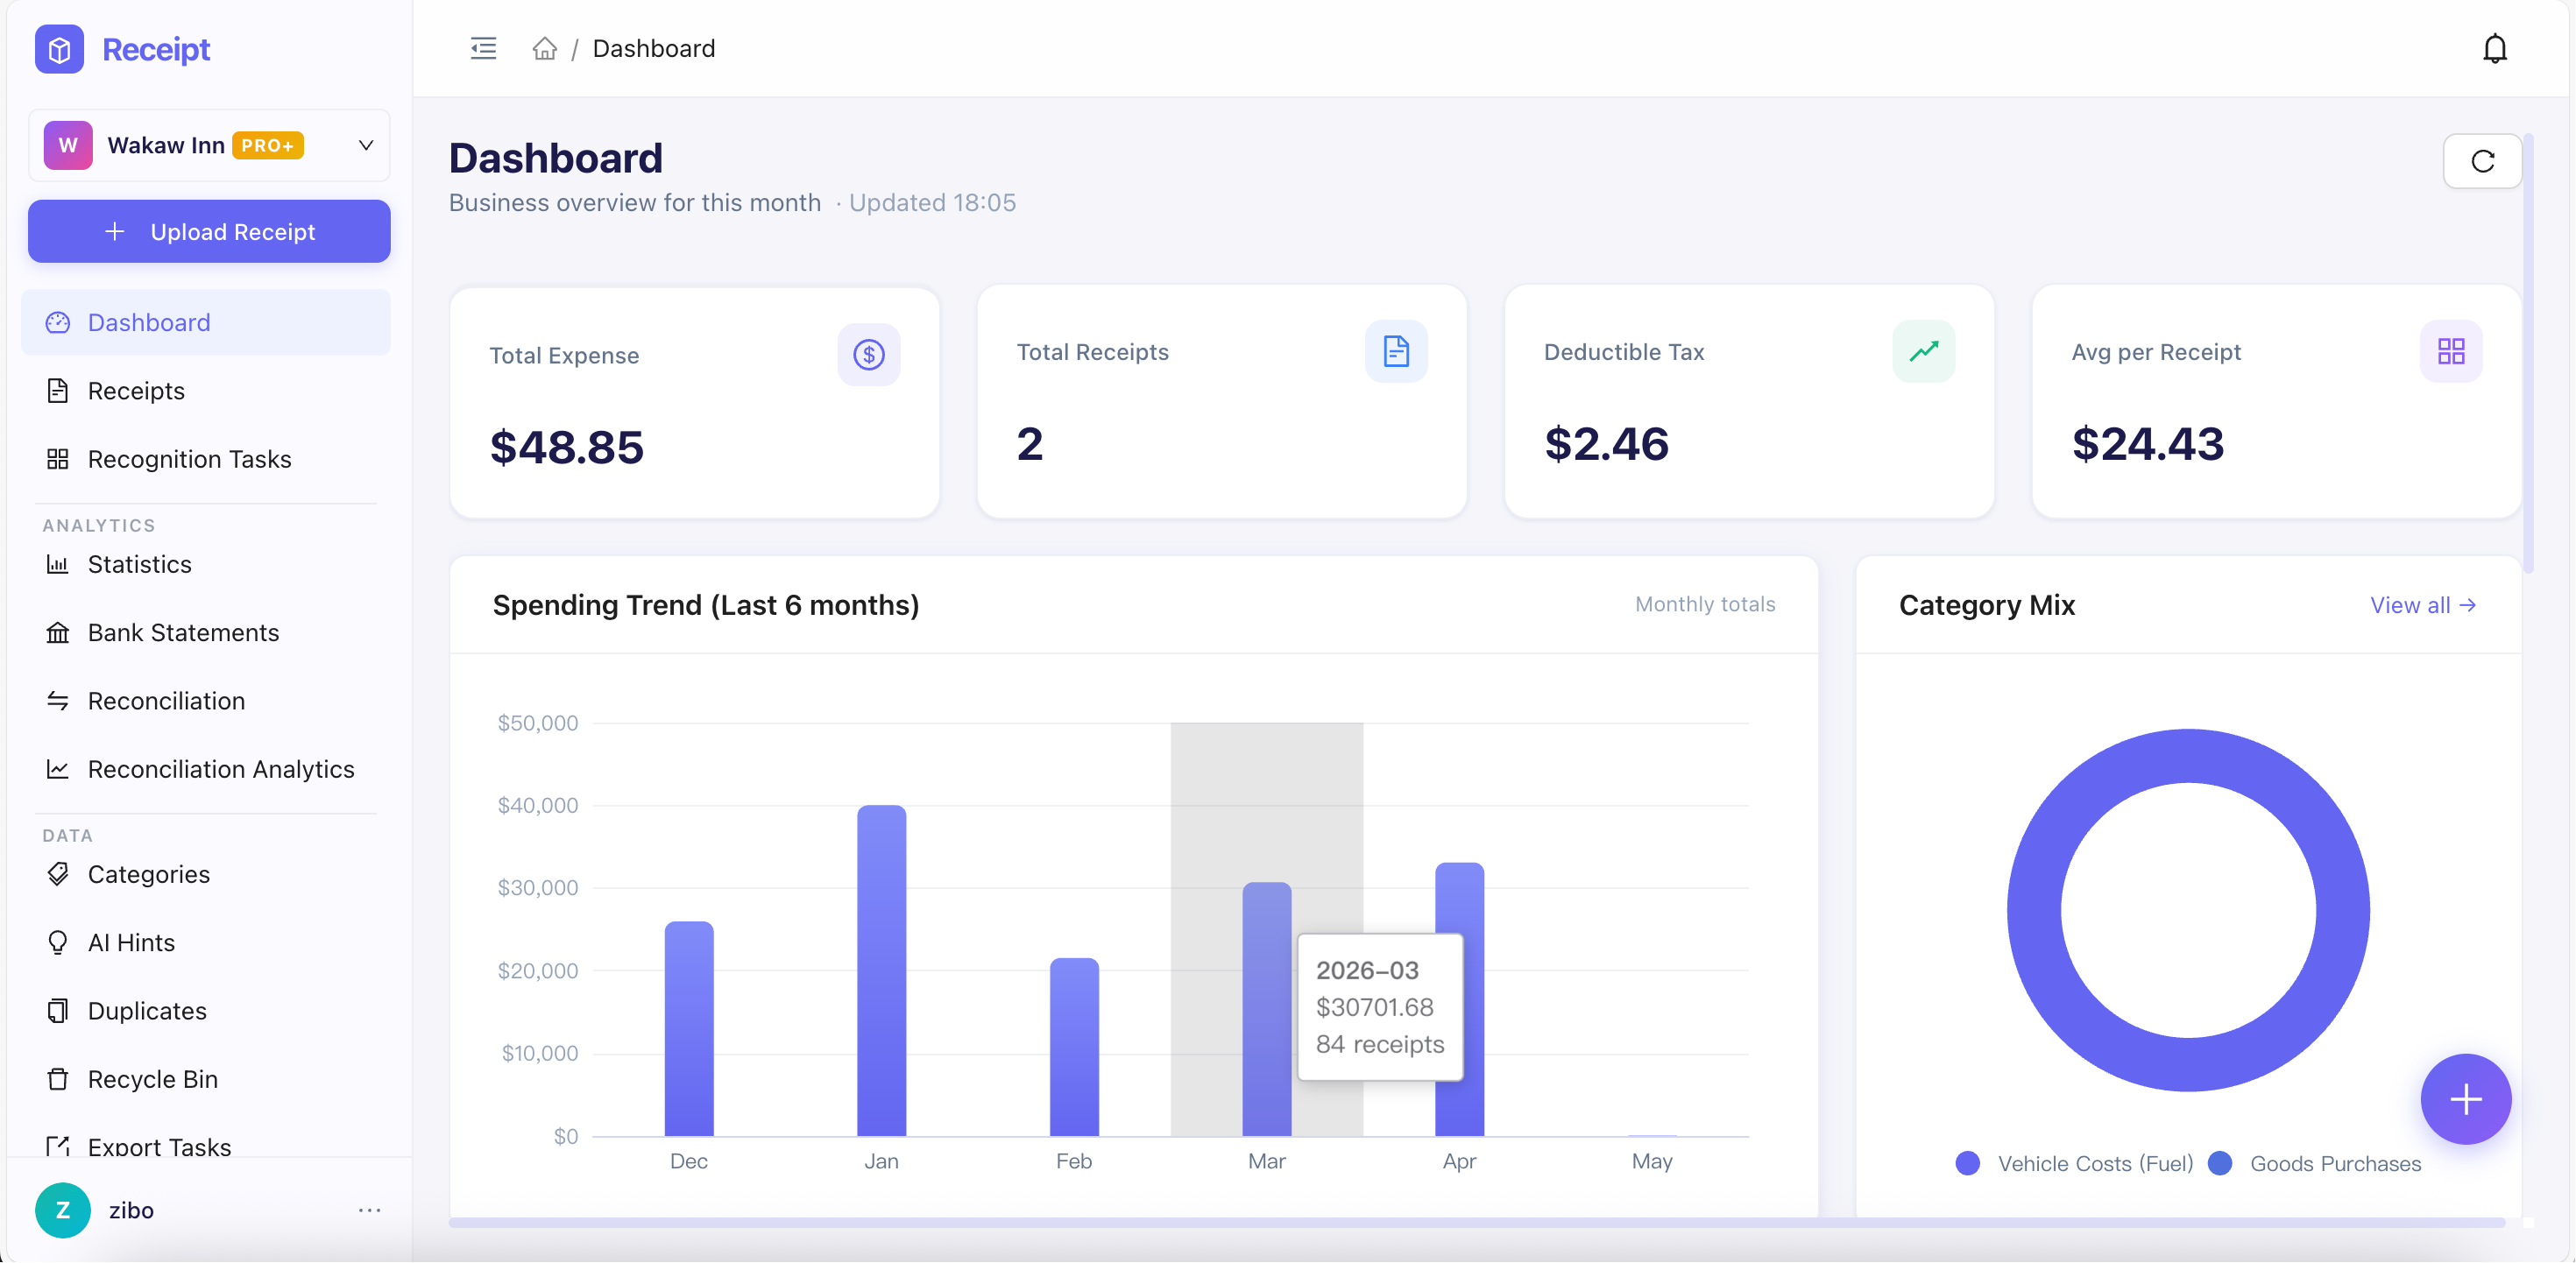
Task: Open Statistics from the Analytics section
Action: tap(206, 564)
